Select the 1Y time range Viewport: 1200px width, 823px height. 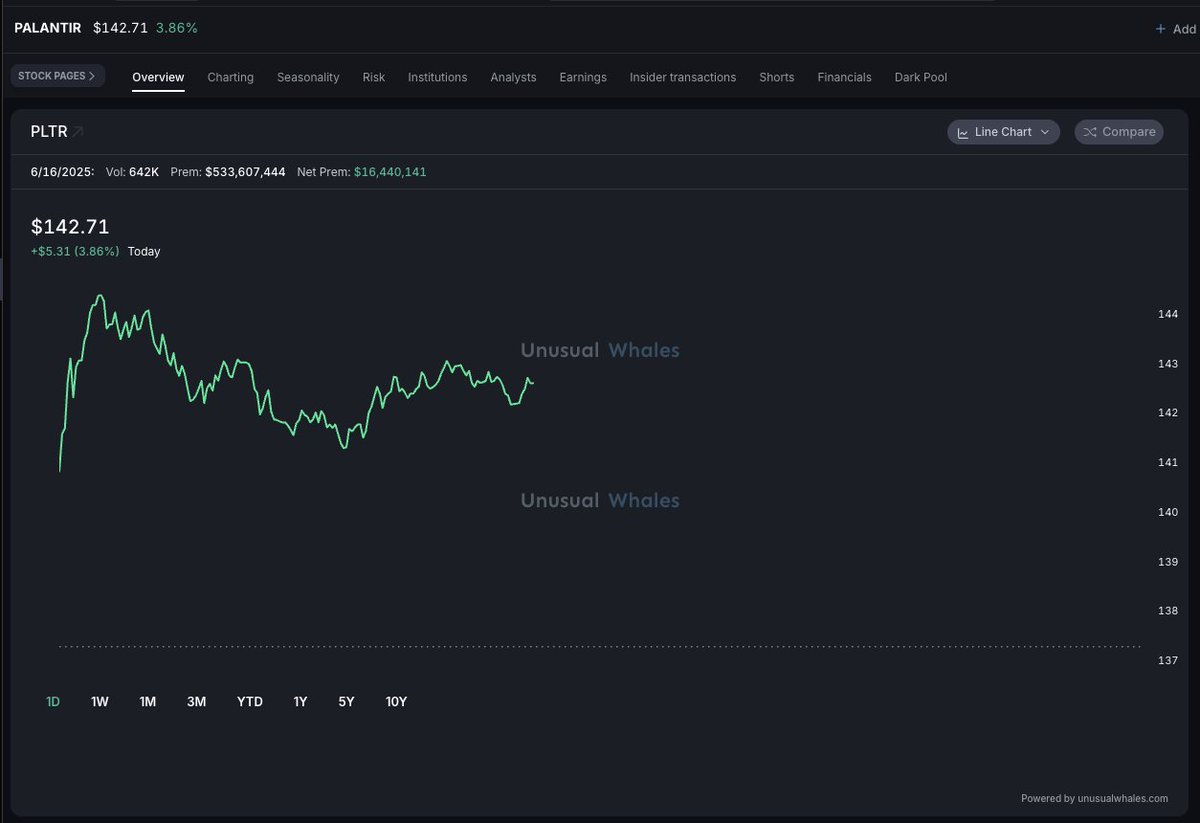pos(300,702)
